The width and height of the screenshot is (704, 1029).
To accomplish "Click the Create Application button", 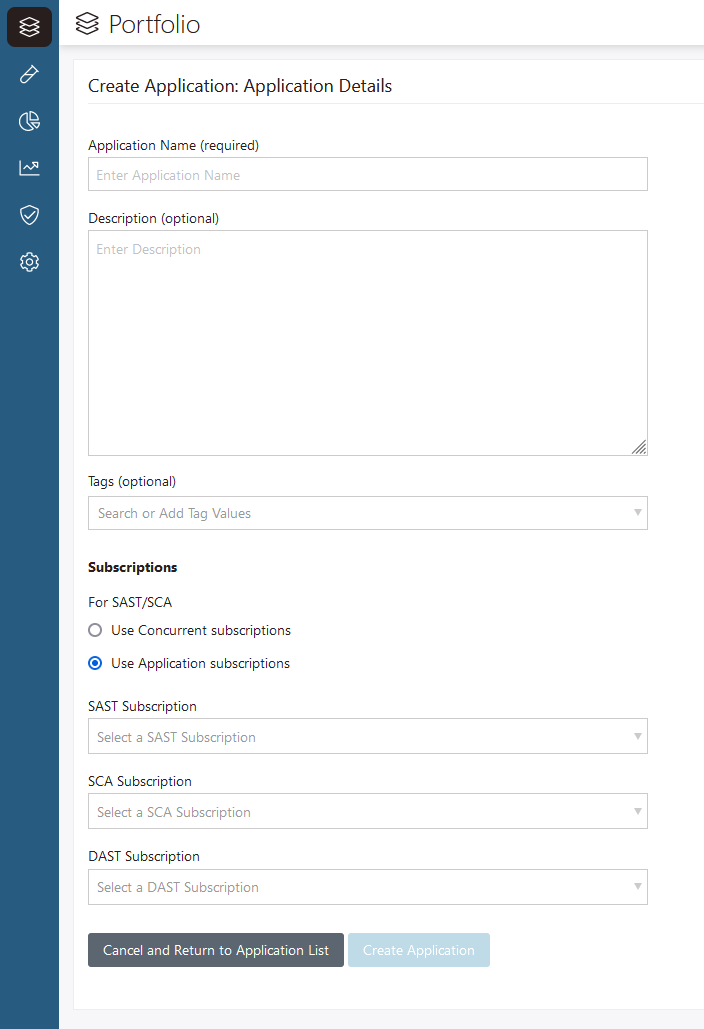I will tap(419, 950).
